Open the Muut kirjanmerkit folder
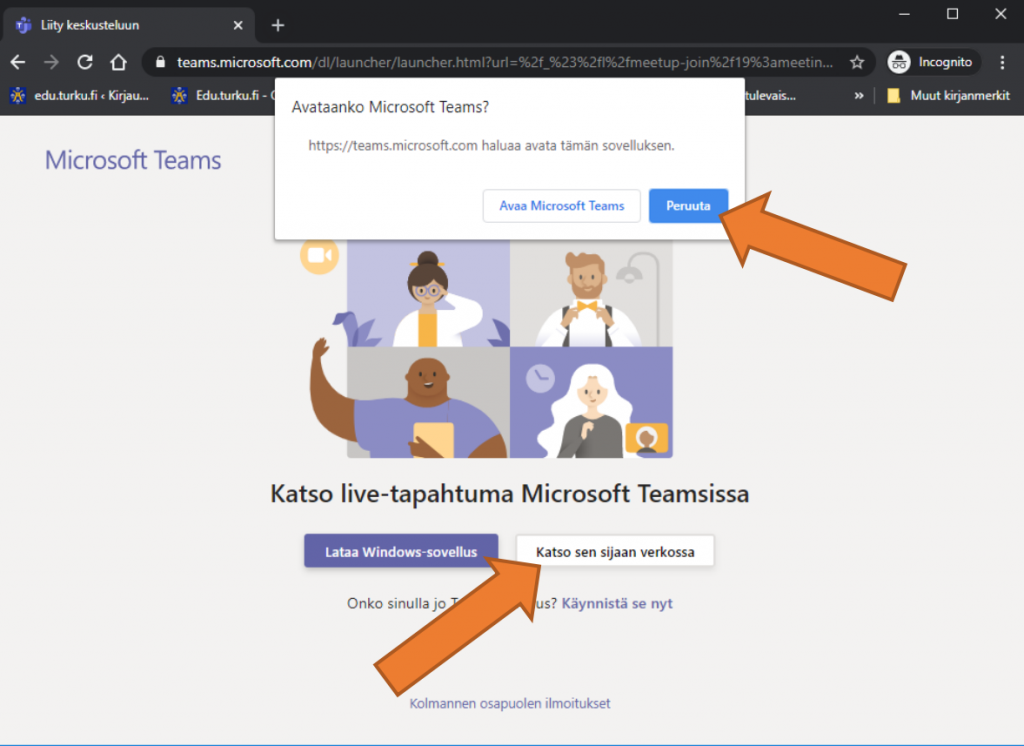 click(948, 95)
